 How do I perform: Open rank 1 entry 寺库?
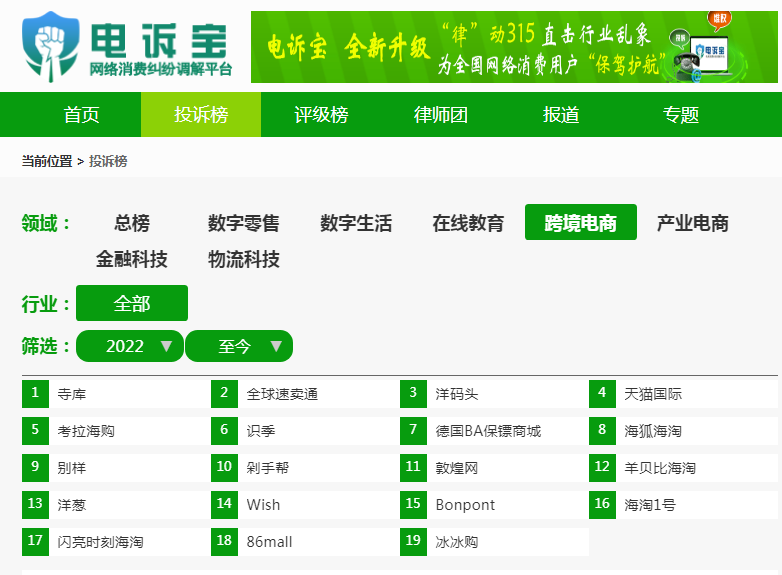coord(72,394)
